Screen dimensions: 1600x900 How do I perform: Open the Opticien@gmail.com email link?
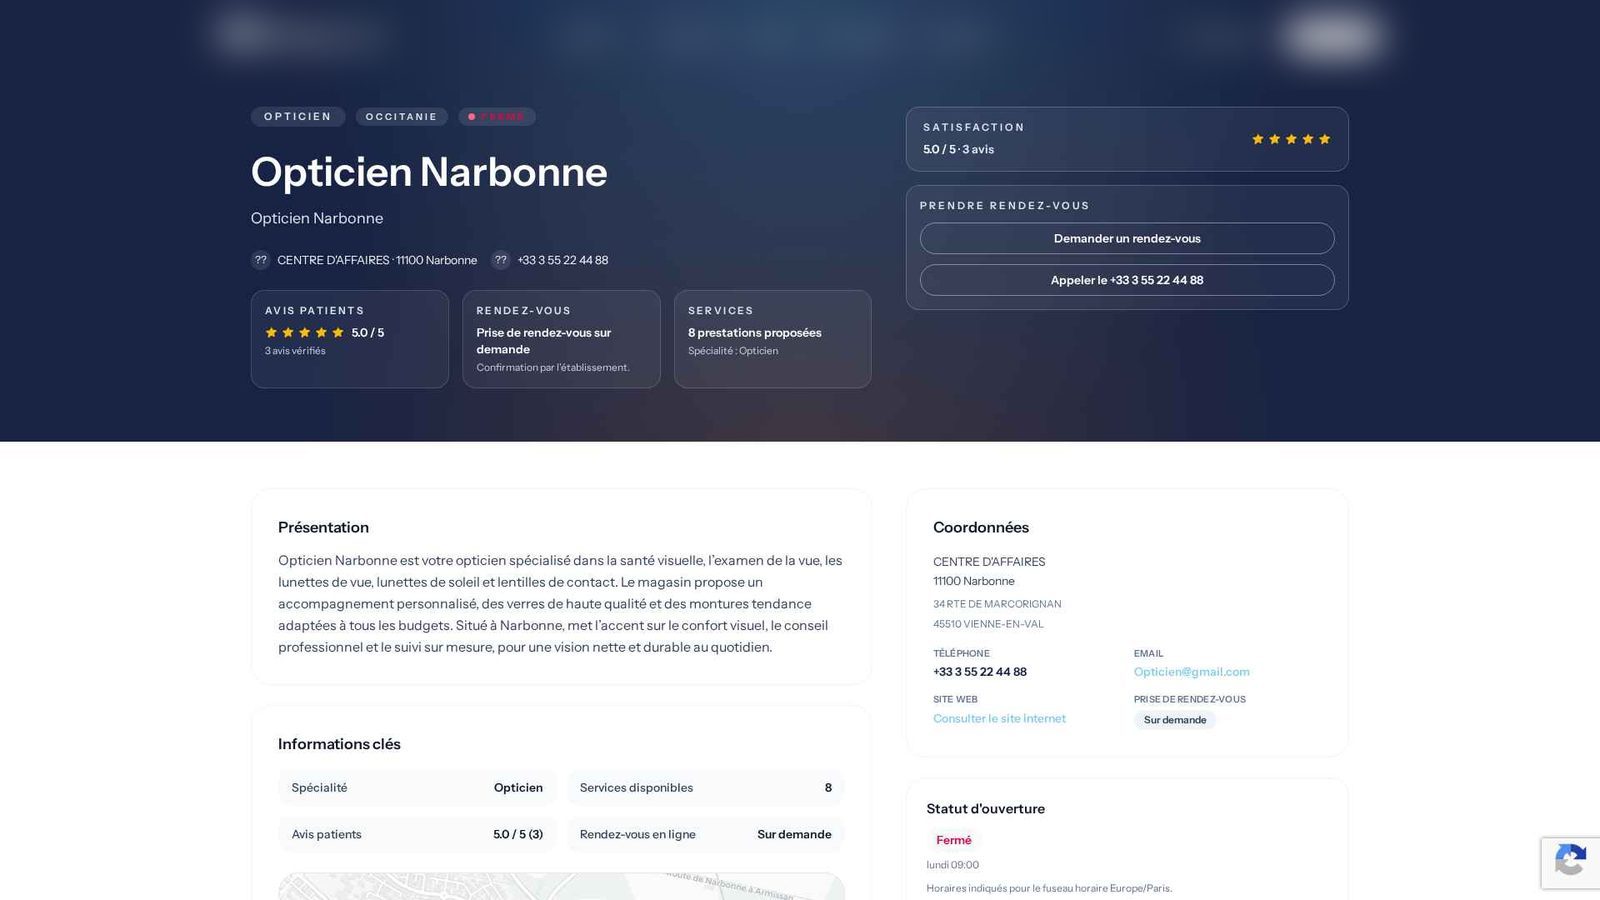pos(1191,672)
